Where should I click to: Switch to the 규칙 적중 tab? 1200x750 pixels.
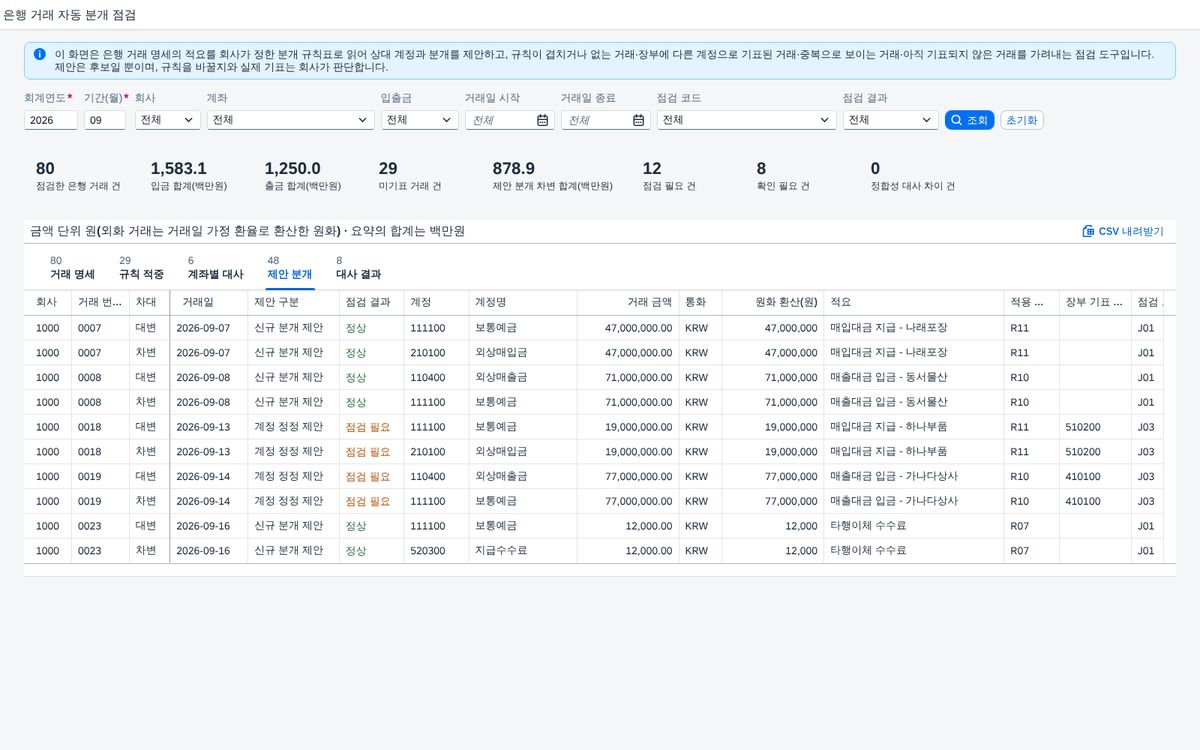coord(141,267)
